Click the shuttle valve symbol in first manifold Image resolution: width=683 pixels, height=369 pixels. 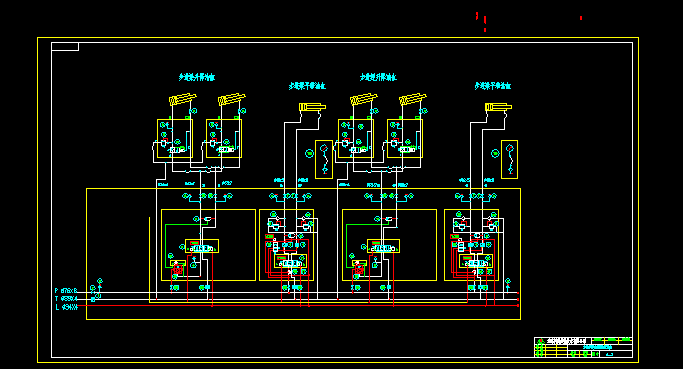point(207,219)
